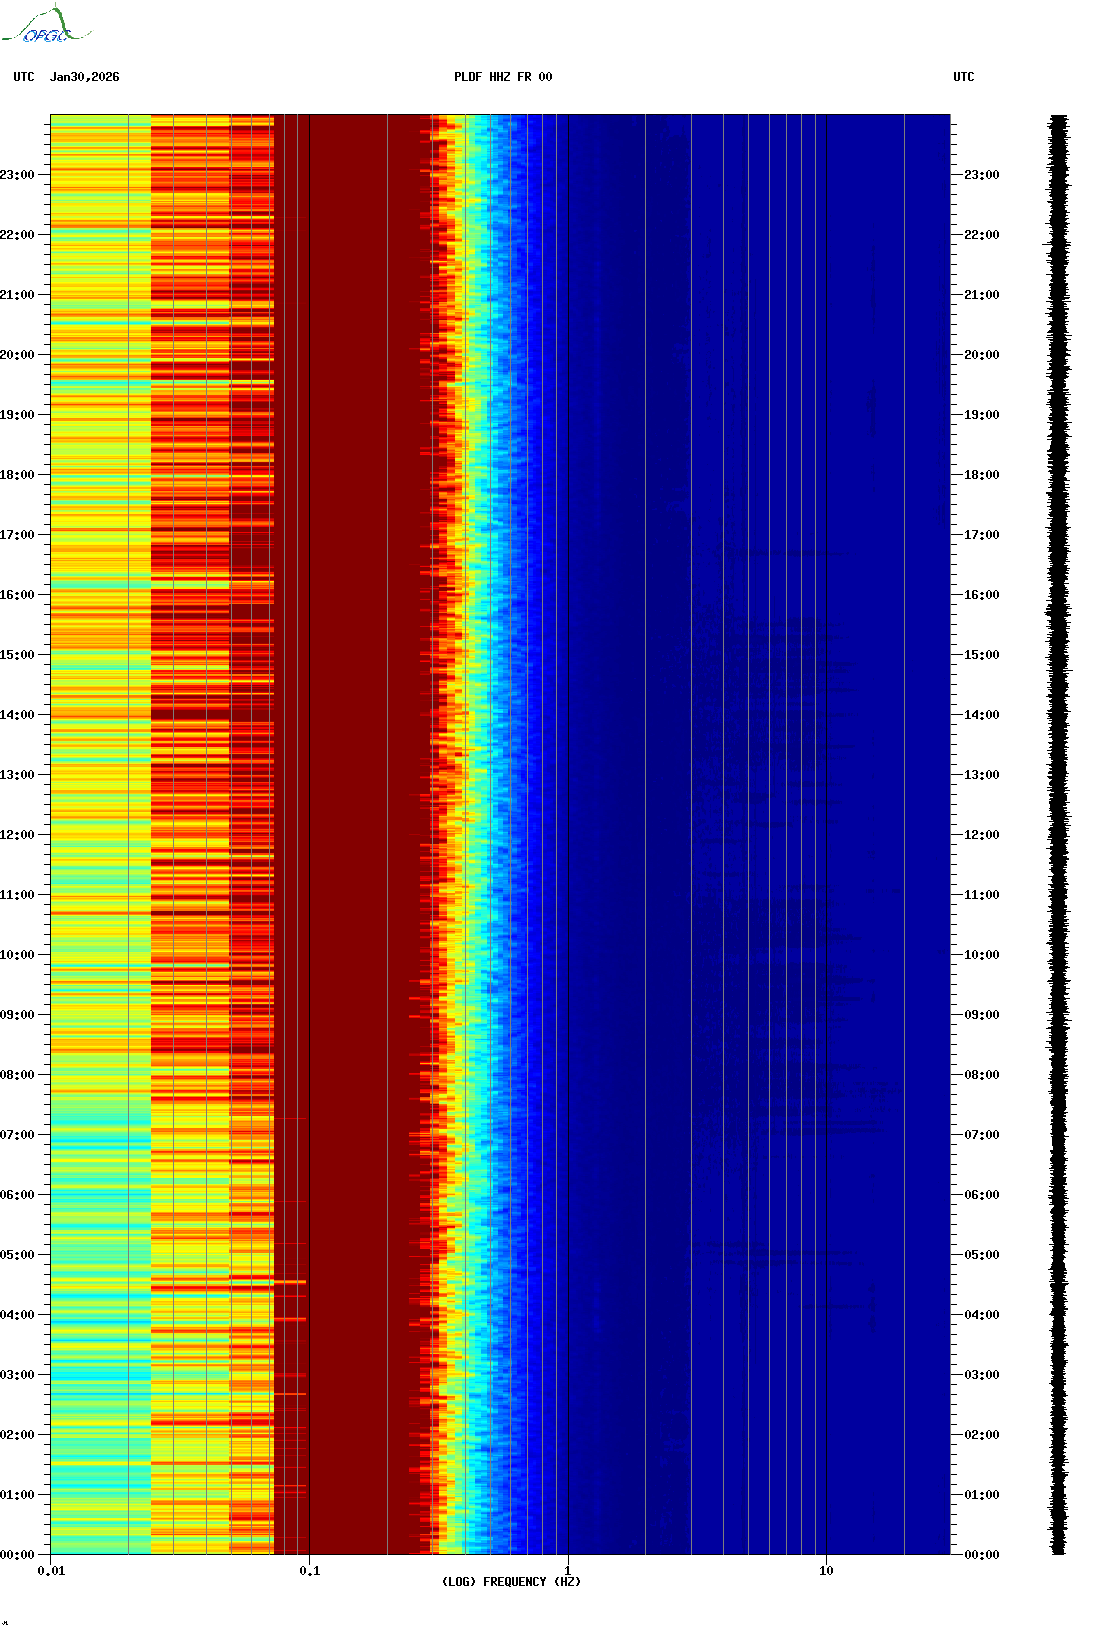Pick the 05:00 marker on the left time axis
Image resolution: width=1102 pixels, height=1634 pixels.
17,1255
